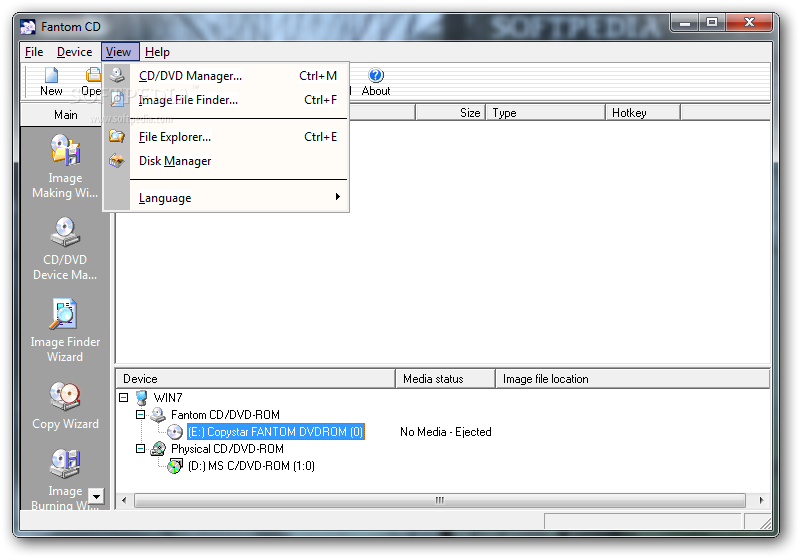Click the sidebar scroll-down arrow button
This screenshot has height=558, width=800.
96,496
